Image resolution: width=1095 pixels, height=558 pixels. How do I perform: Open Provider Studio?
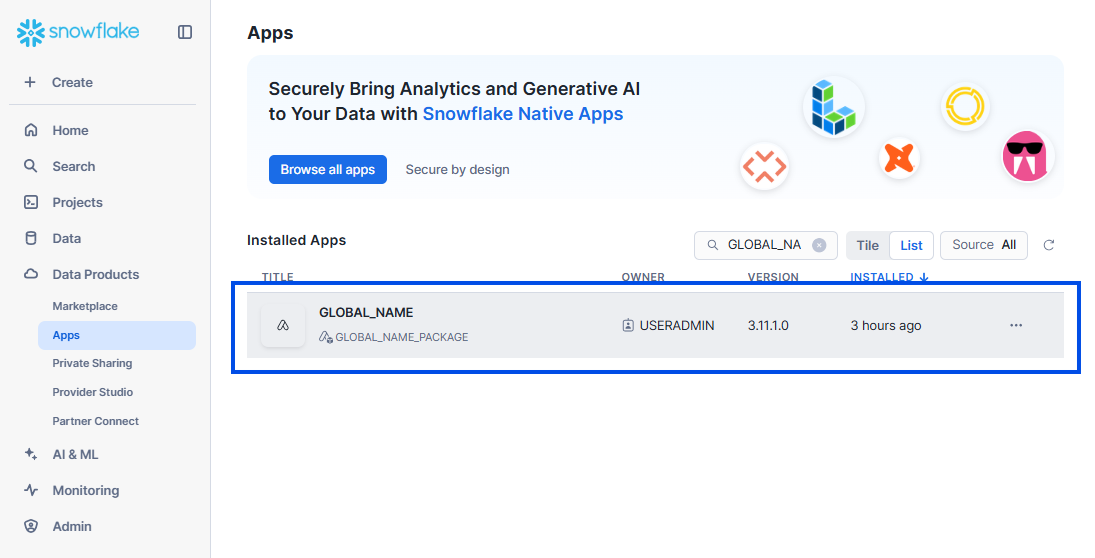(92, 392)
